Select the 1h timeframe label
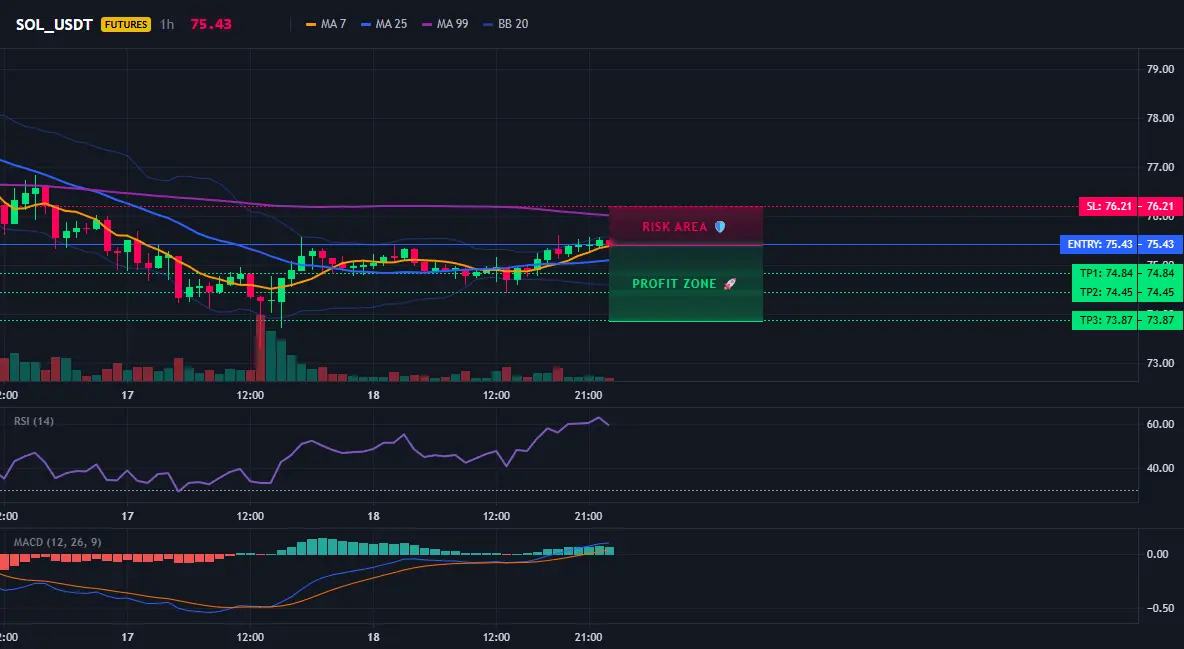1184x649 pixels. [x=167, y=24]
